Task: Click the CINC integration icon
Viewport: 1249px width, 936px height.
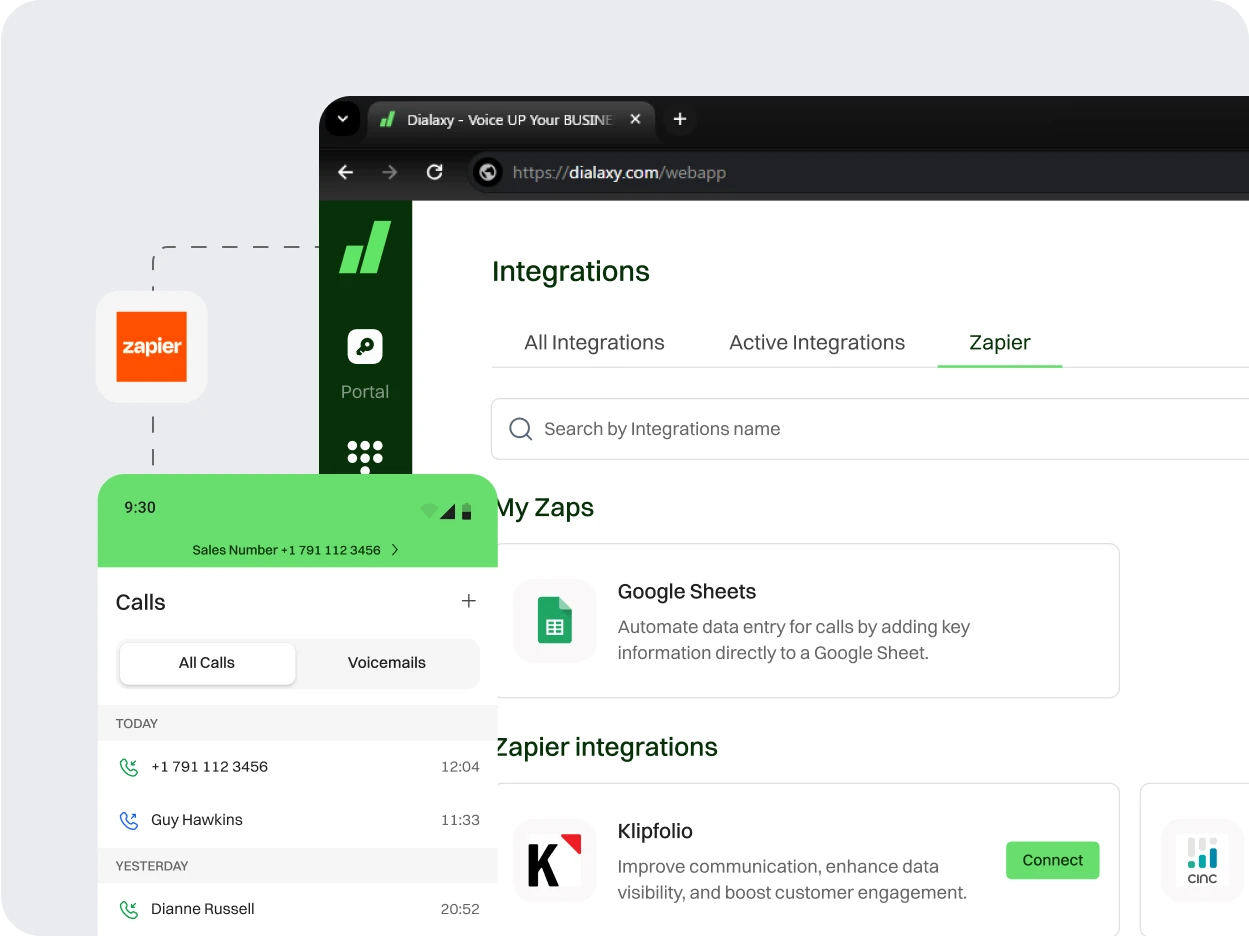Action: [x=1202, y=860]
